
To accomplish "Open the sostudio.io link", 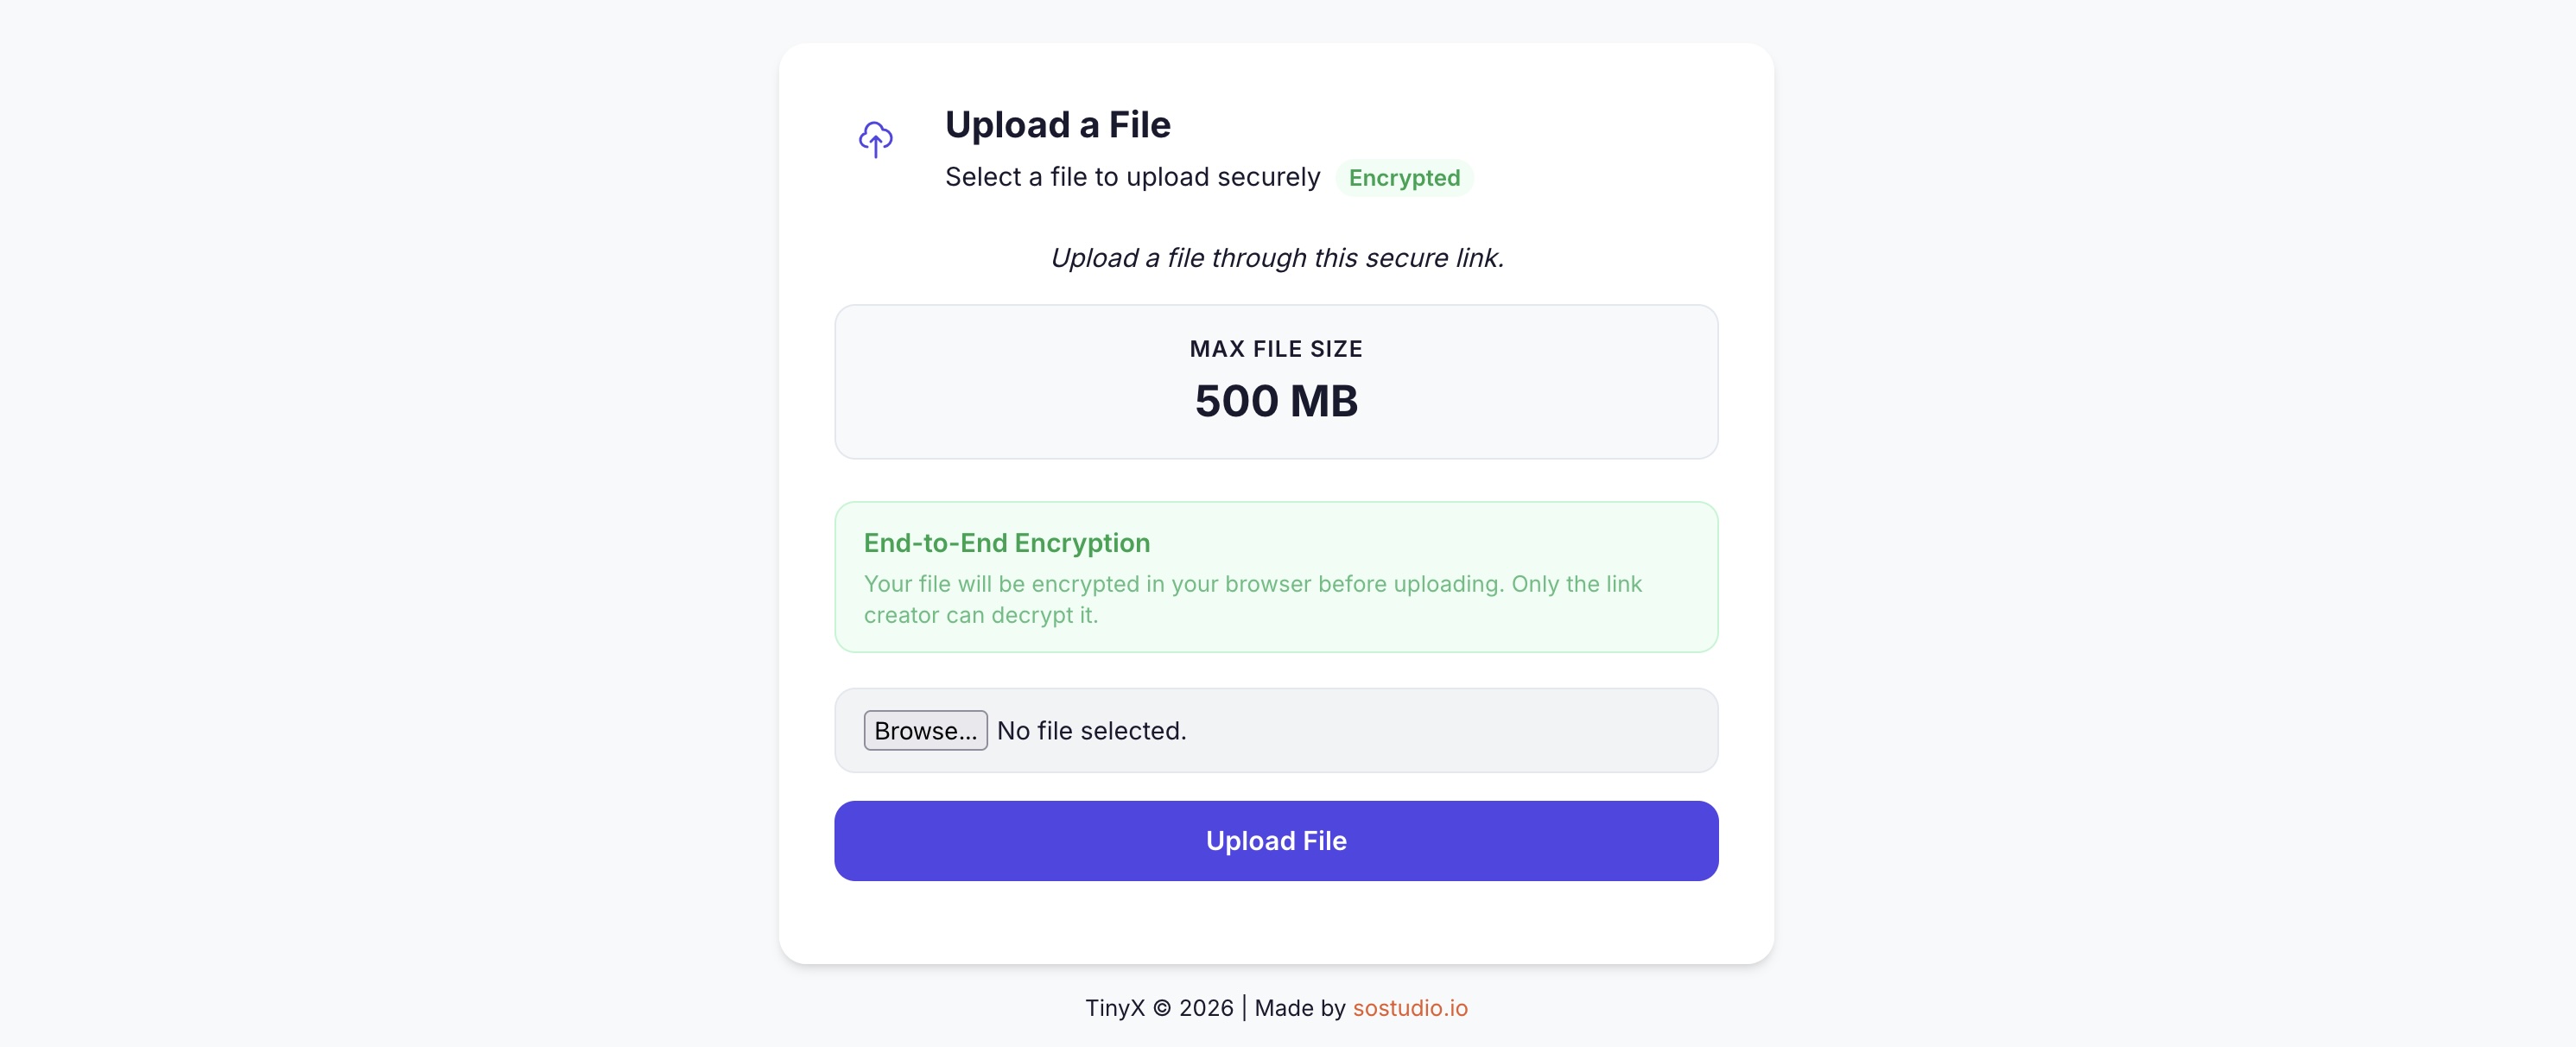I will tap(1410, 1008).
